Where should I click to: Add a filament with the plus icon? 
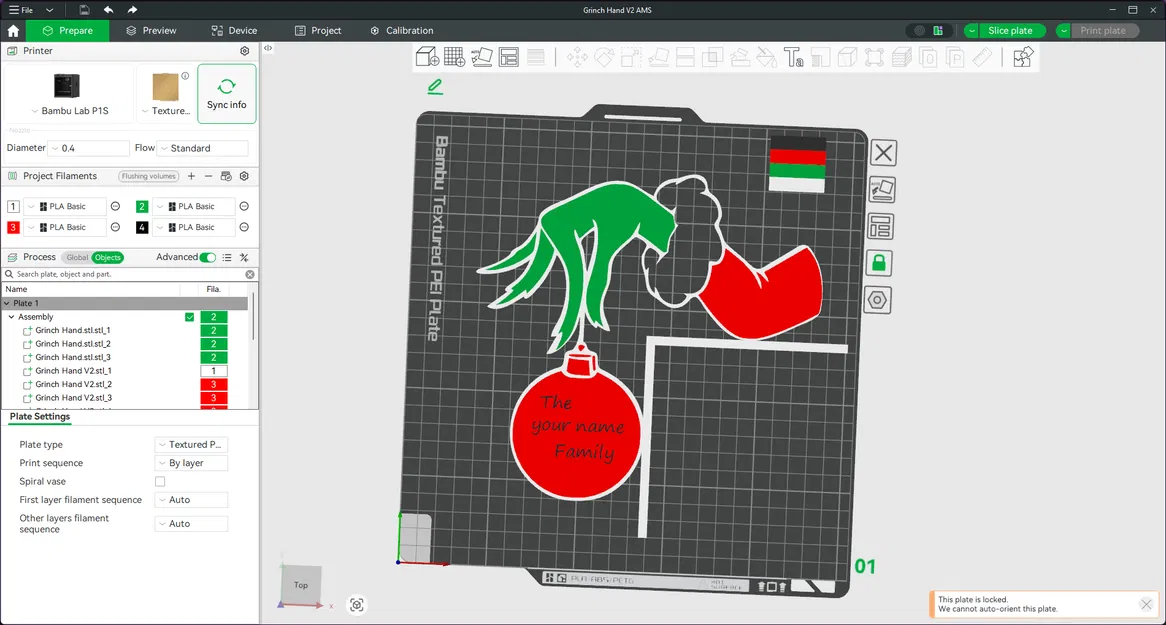pyautogui.click(x=191, y=176)
